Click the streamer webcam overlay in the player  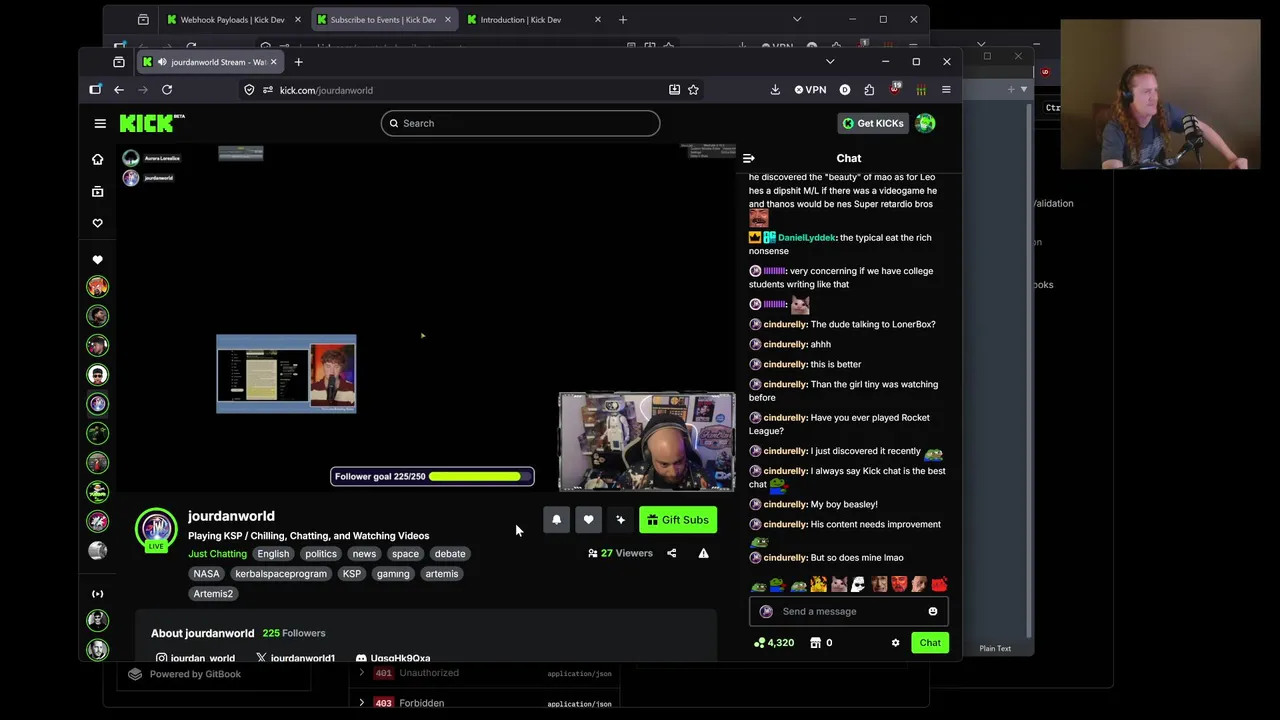tap(646, 442)
